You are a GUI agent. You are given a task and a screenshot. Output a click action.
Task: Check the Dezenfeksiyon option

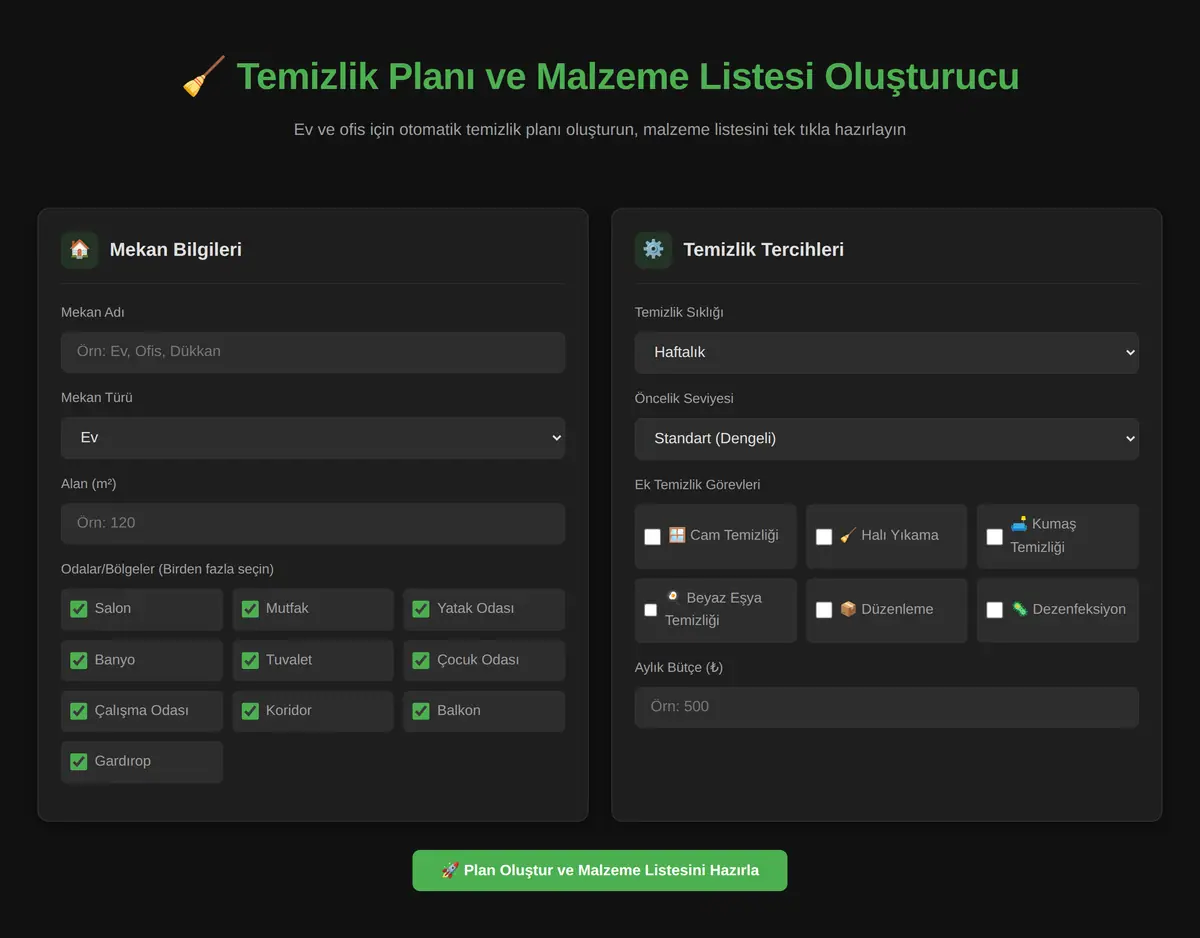[x=995, y=609]
